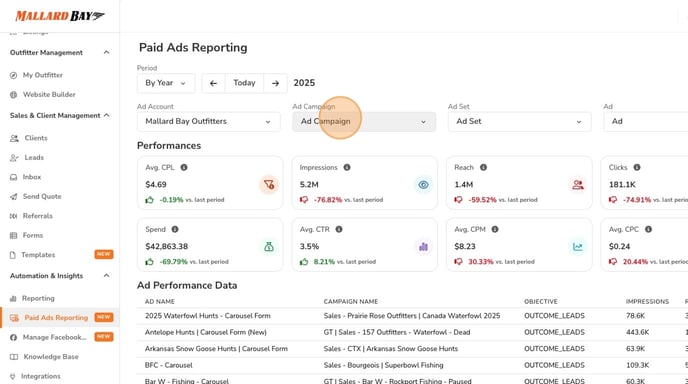The width and height of the screenshot is (688, 384).
Task: Select 'BFC - Carousel' ad row
Action: click(x=412, y=365)
